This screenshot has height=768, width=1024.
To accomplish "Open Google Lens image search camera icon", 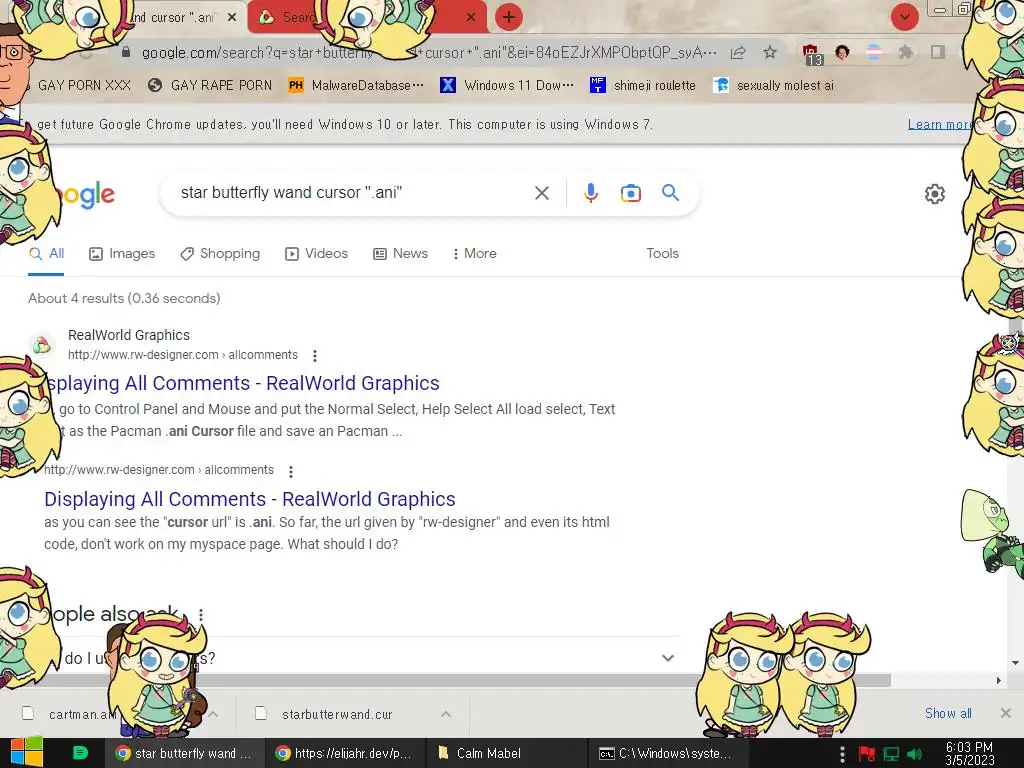I will click(x=630, y=193).
